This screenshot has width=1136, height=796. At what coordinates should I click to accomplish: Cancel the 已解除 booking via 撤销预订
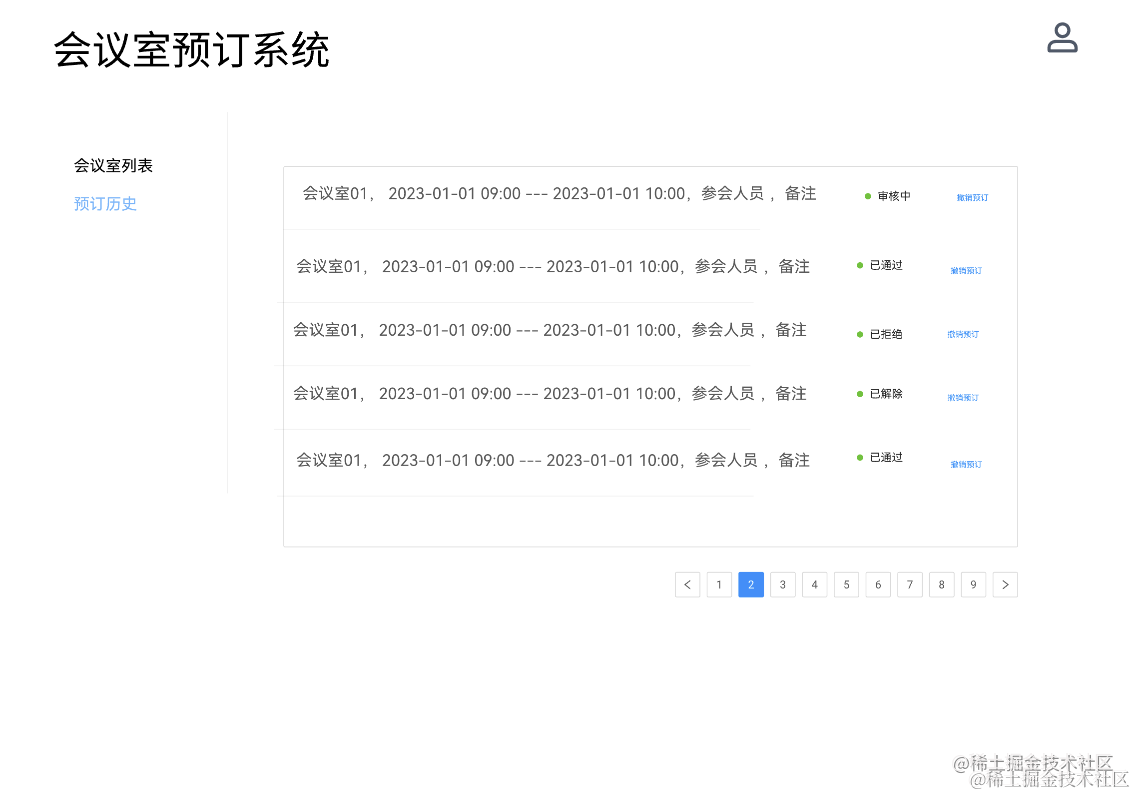tap(963, 398)
